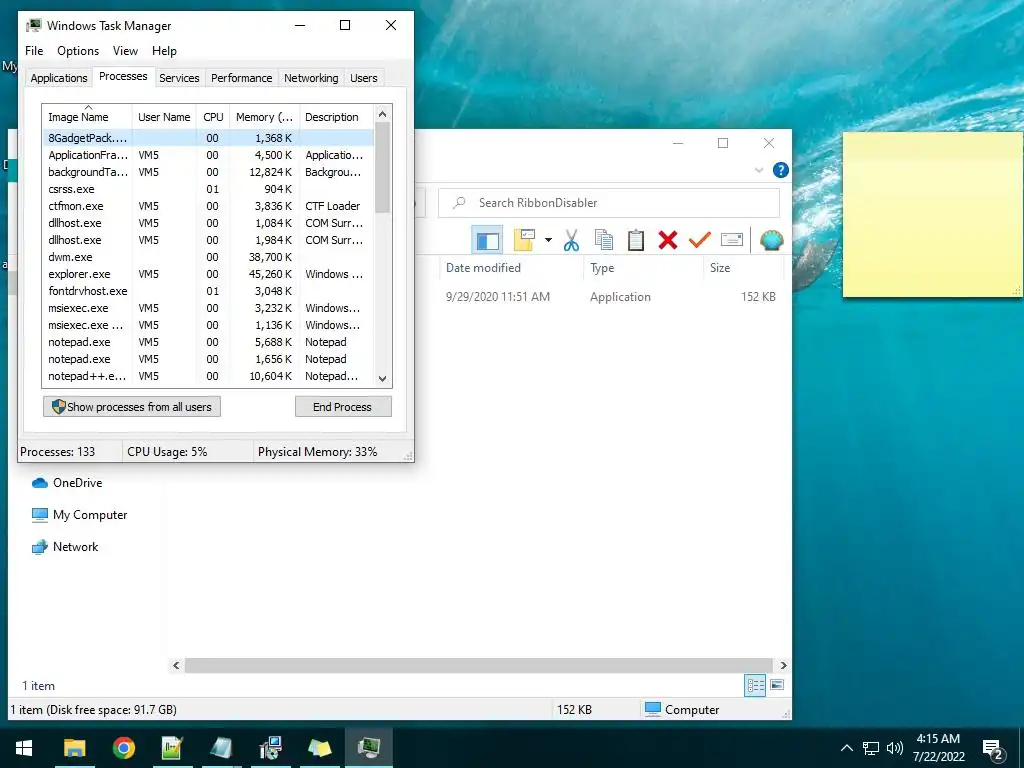Click Show processes from all users
Image resolution: width=1024 pixels, height=768 pixels.
pos(132,407)
